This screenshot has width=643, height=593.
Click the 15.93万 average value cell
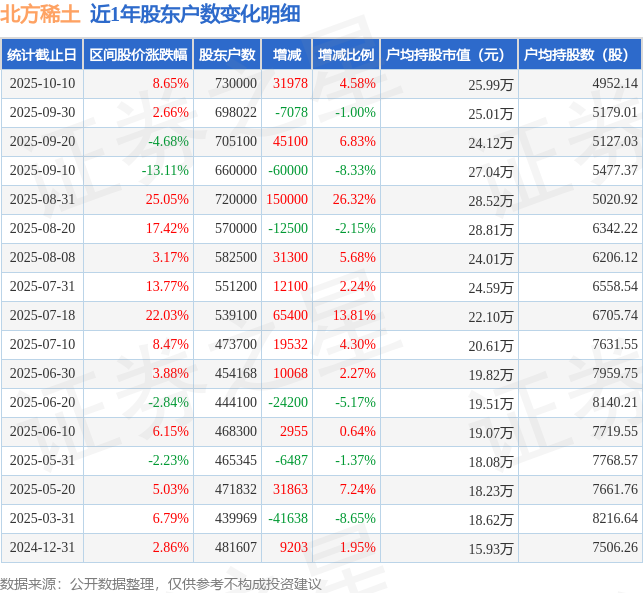pyautogui.click(x=449, y=547)
